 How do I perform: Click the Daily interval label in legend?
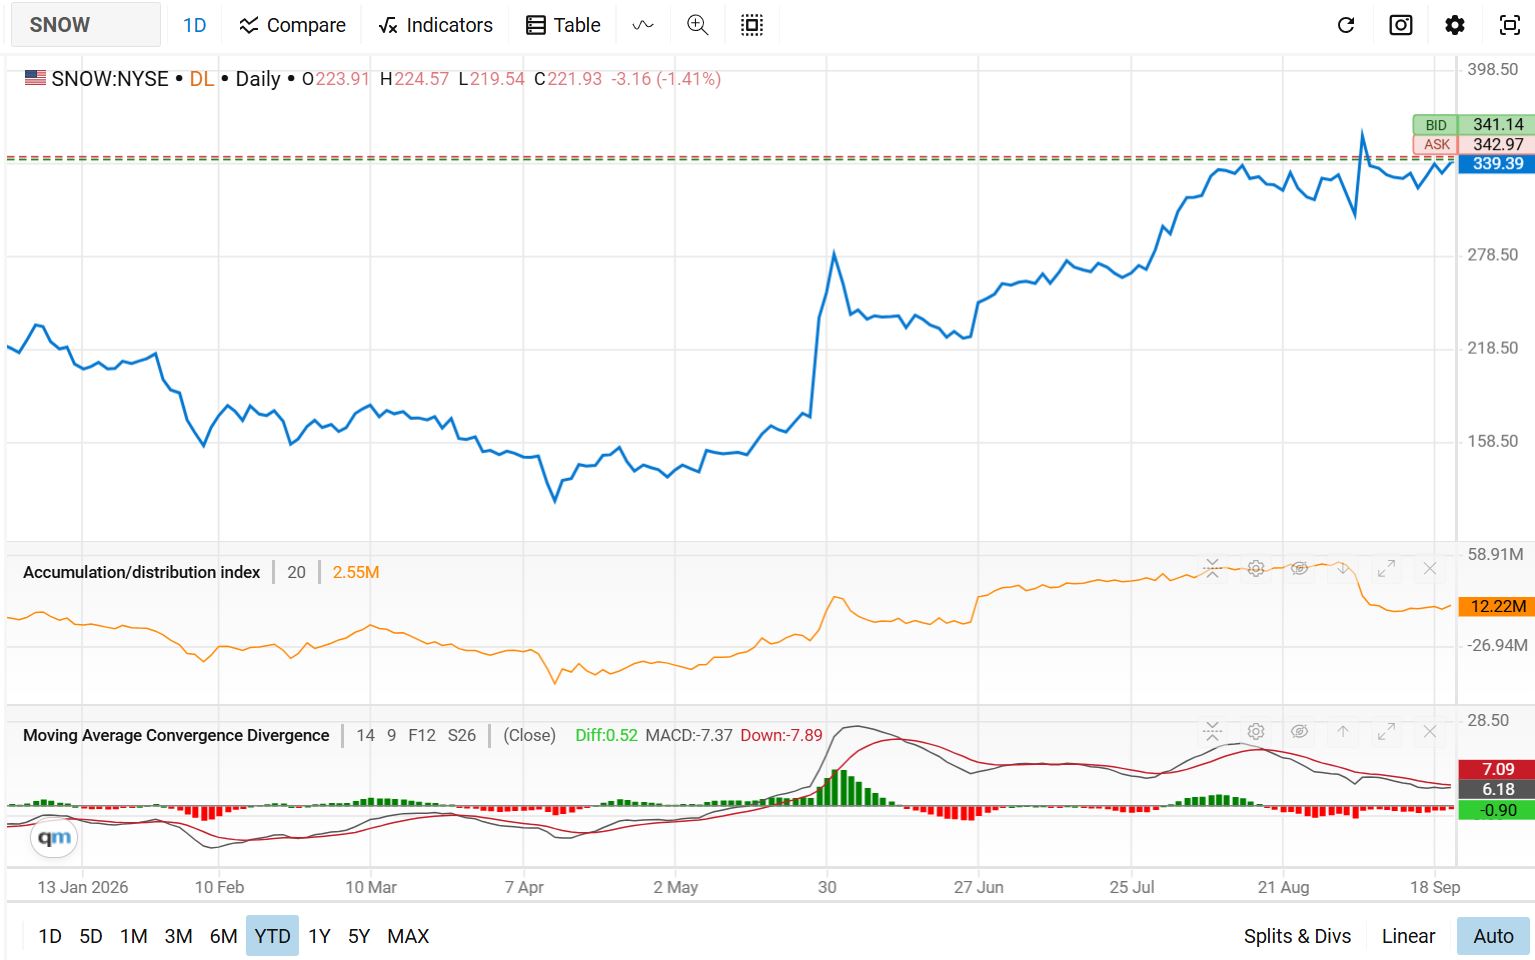[x=258, y=79]
